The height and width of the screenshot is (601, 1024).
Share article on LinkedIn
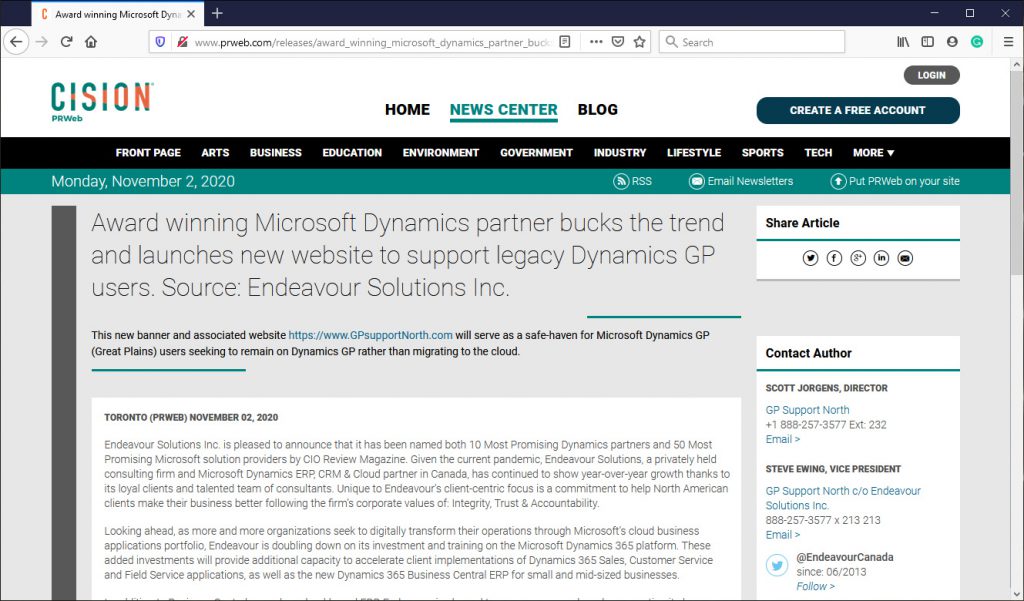point(881,258)
